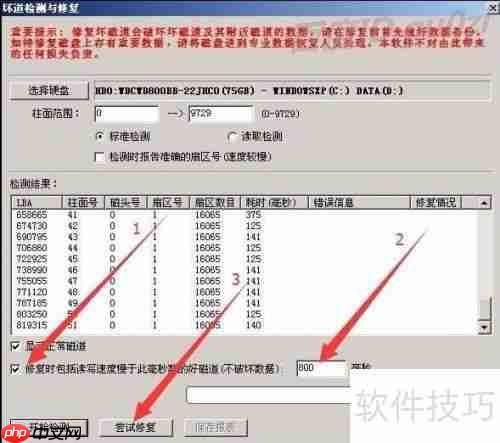Enable 检测时报告准确的扇区号 checkbox
The width and height of the screenshot is (500, 443).
[100, 157]
